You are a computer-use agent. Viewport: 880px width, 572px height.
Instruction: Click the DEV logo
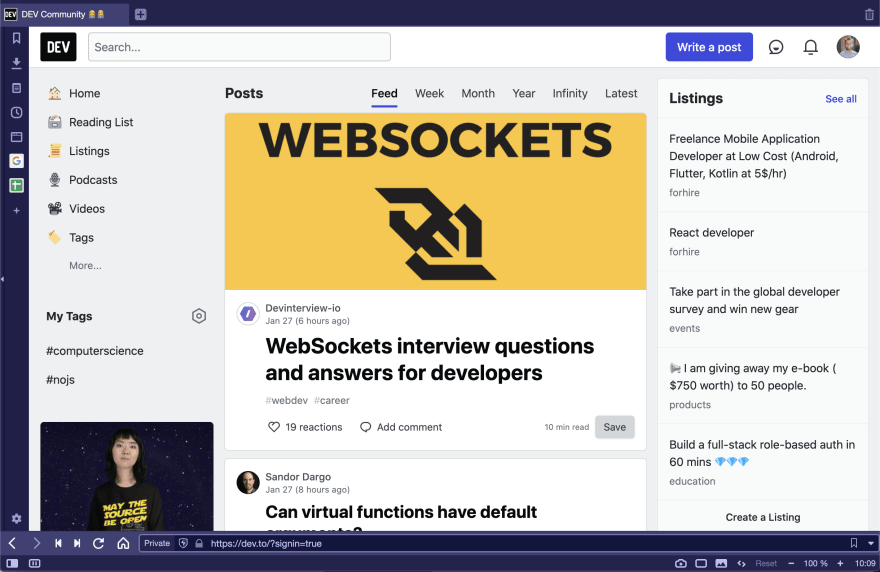pos(58,47)
